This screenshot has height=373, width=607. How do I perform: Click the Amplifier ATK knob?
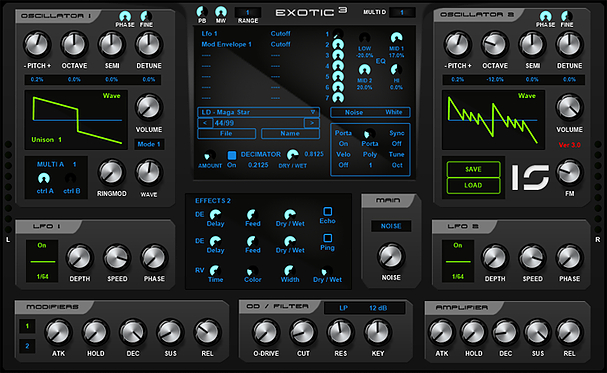point(441,332)
